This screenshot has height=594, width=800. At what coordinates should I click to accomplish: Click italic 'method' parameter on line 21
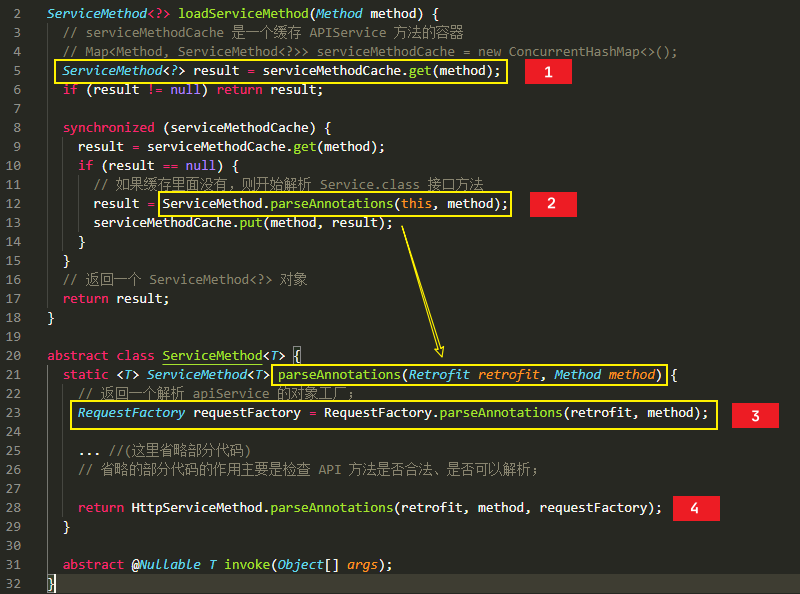click(x=632, y=375)
